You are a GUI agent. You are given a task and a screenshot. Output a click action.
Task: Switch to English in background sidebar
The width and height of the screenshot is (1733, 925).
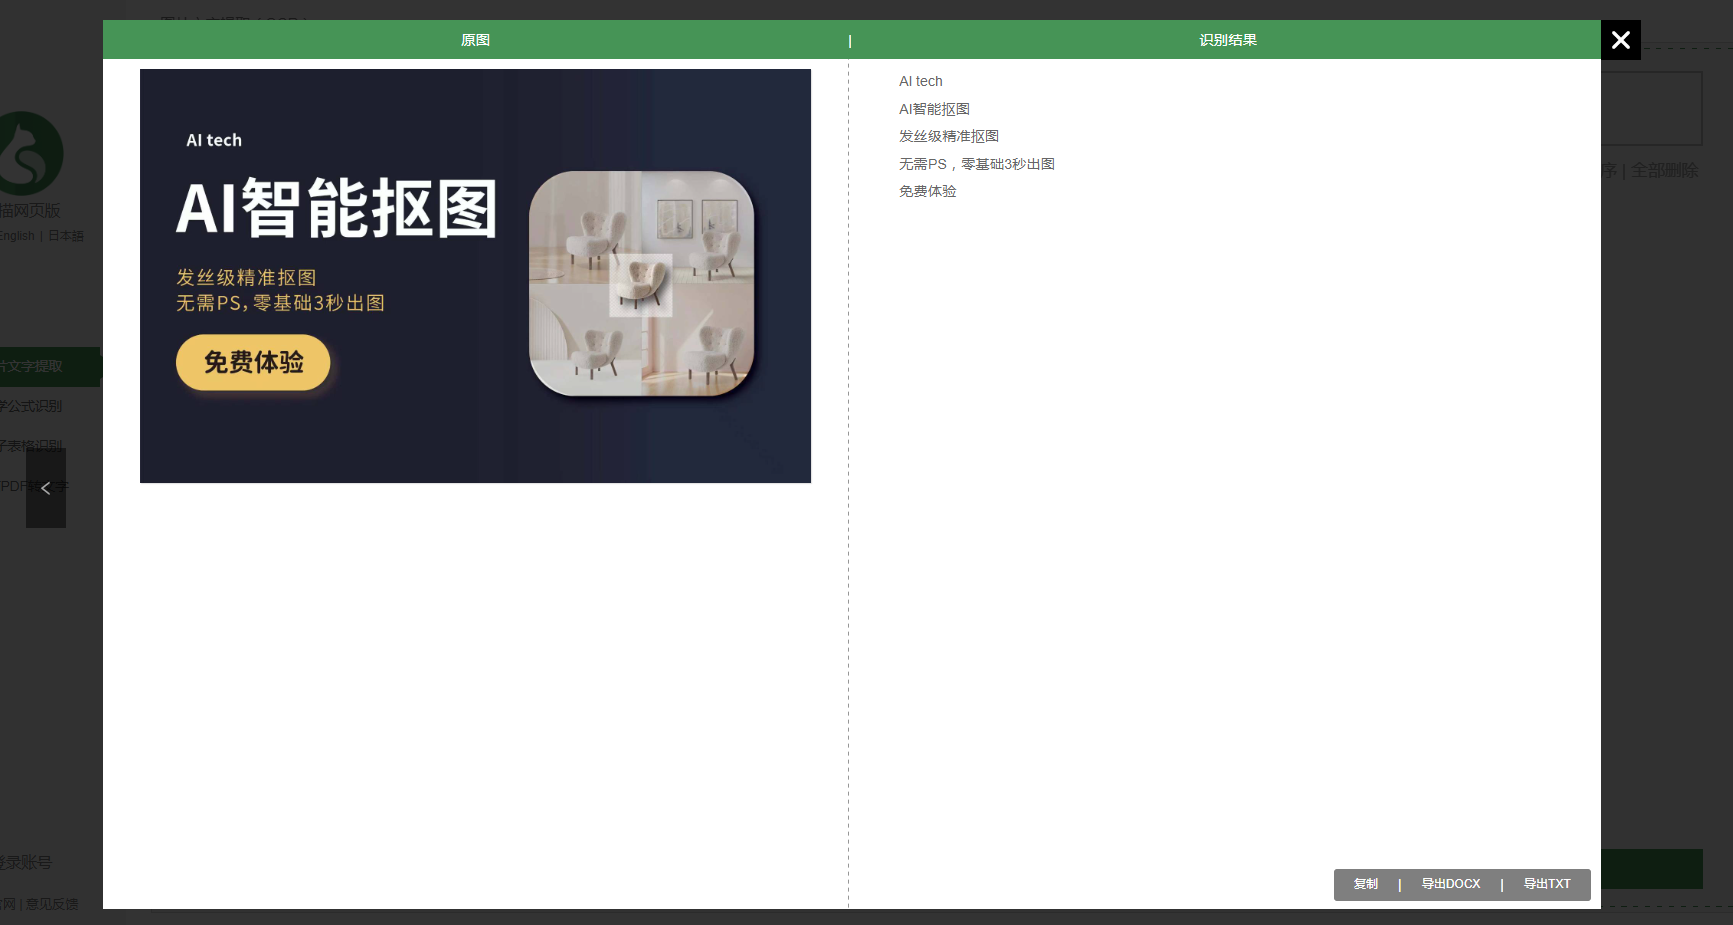point(17,236)
